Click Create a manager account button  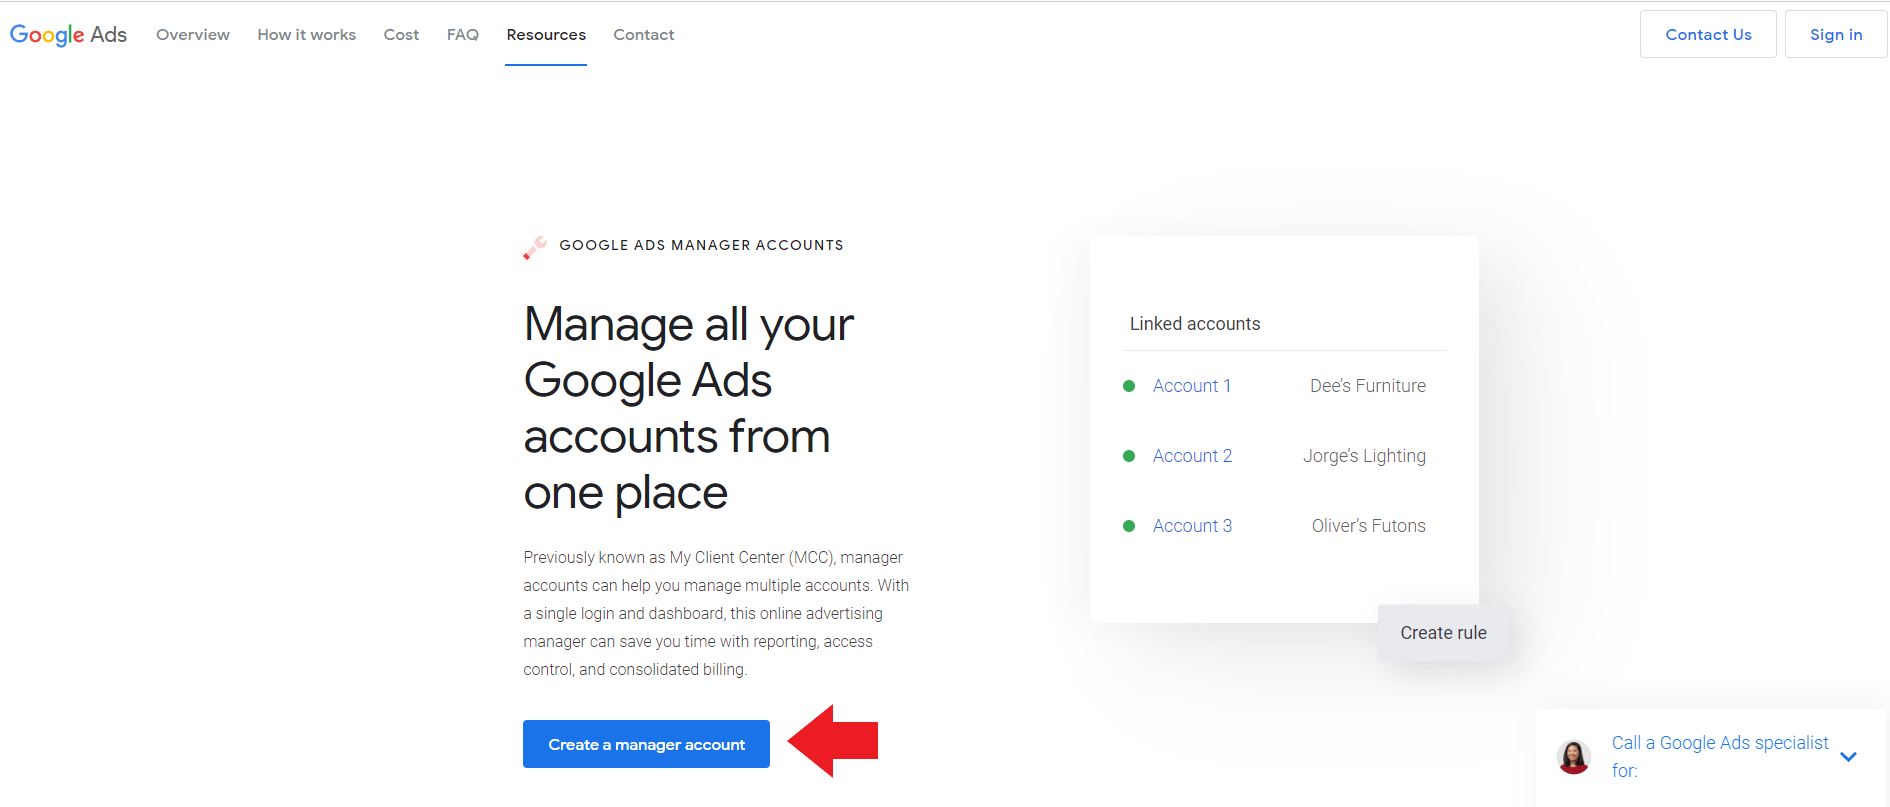pos(646,744)
